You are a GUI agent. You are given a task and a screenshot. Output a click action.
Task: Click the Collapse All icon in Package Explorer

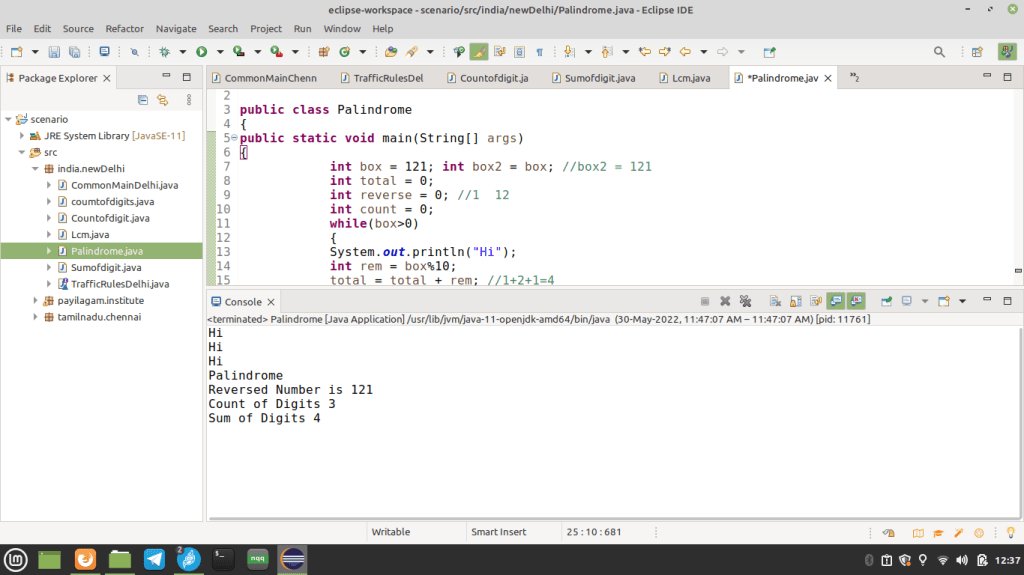(x=143, y=100)
